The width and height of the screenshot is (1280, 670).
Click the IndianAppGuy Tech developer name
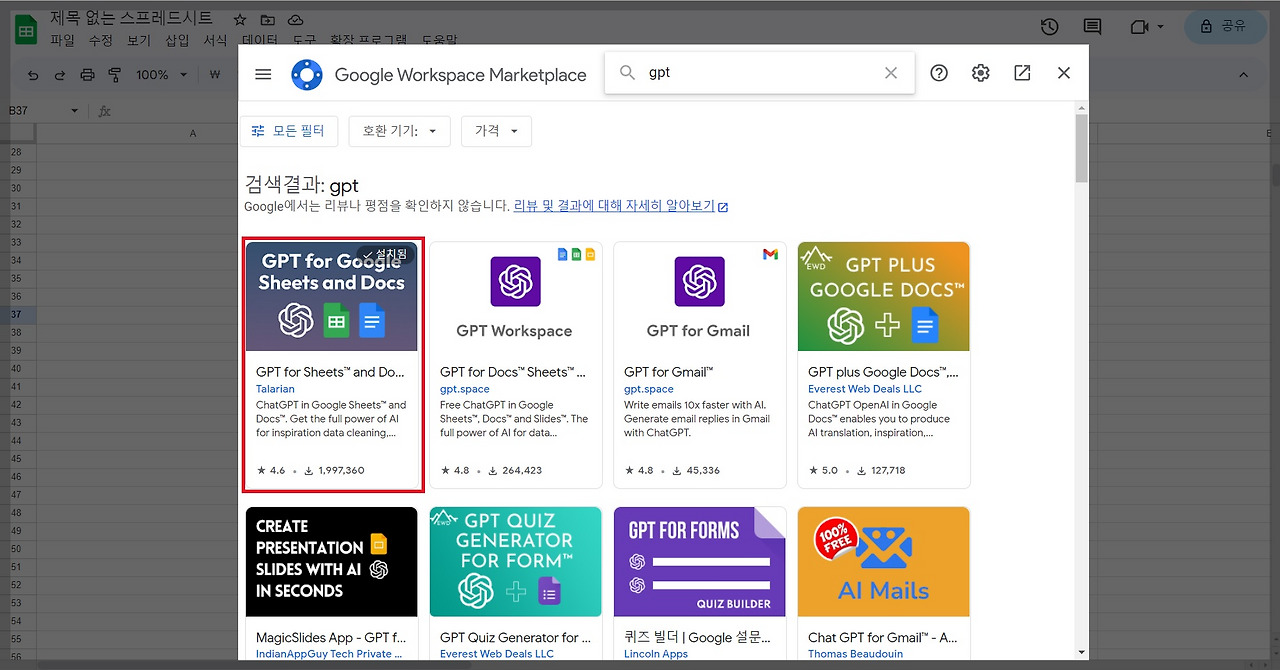coord(329,654)
